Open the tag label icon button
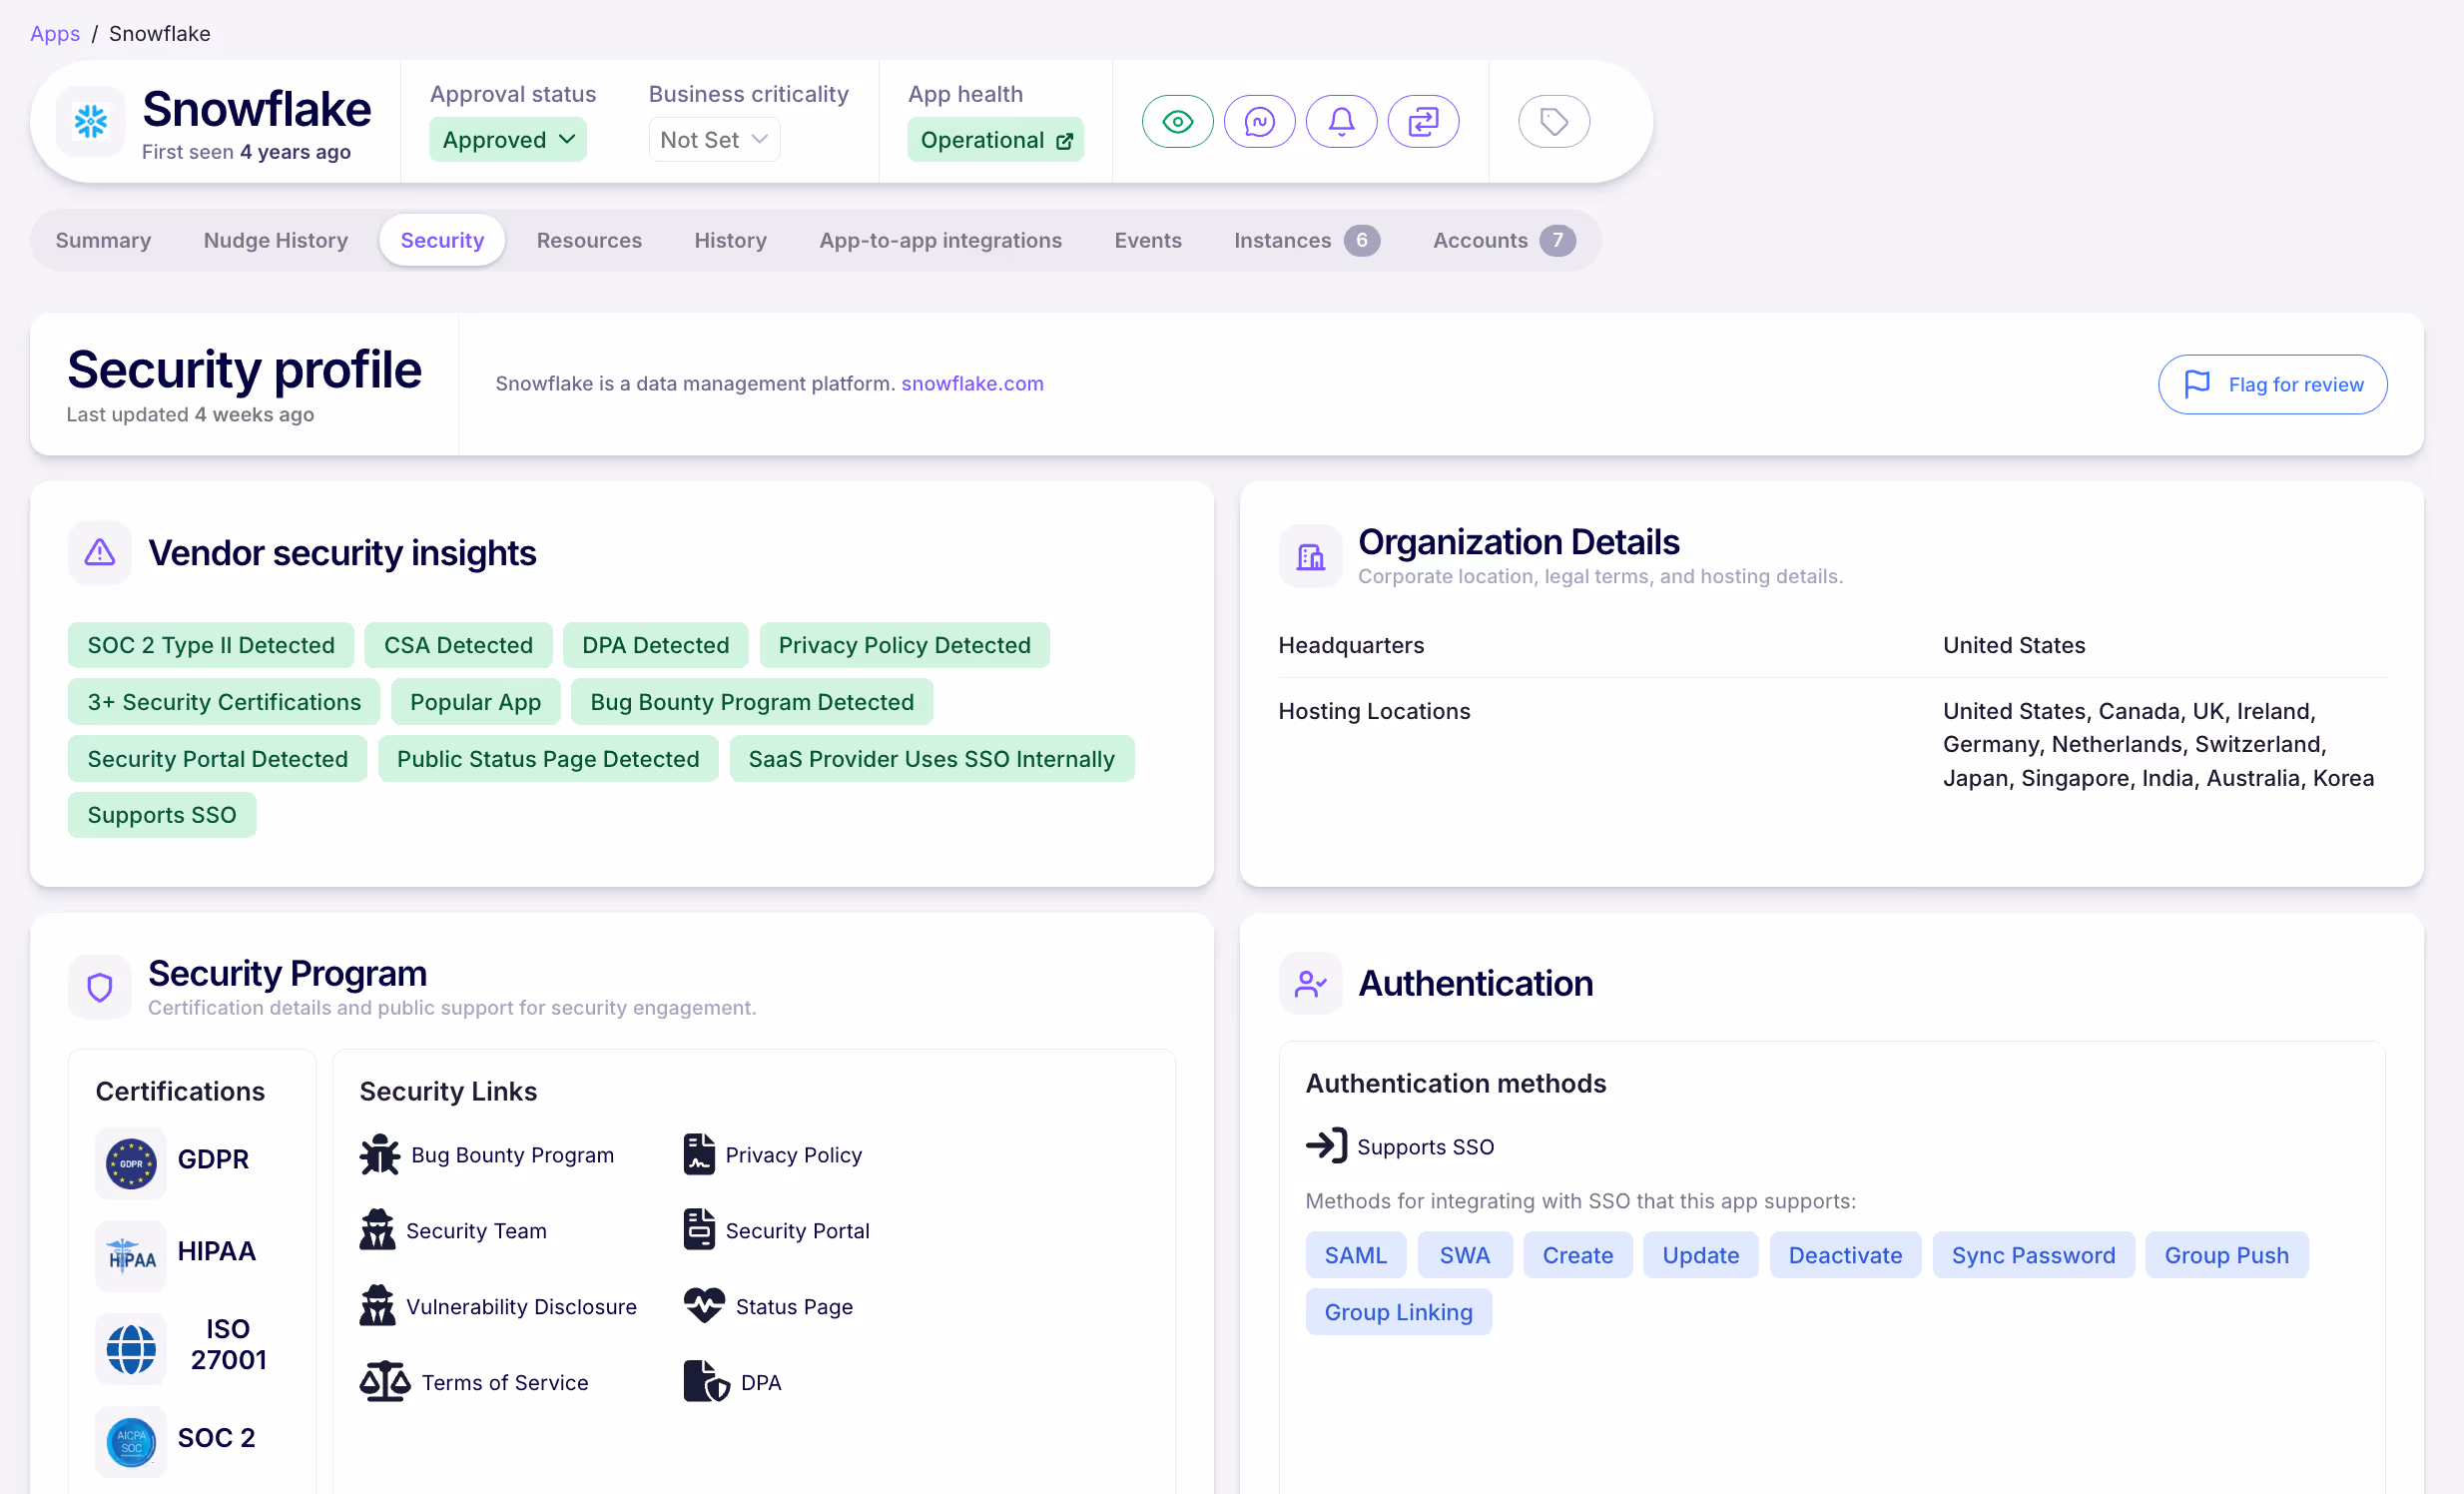 click(x=1553, y=122)
